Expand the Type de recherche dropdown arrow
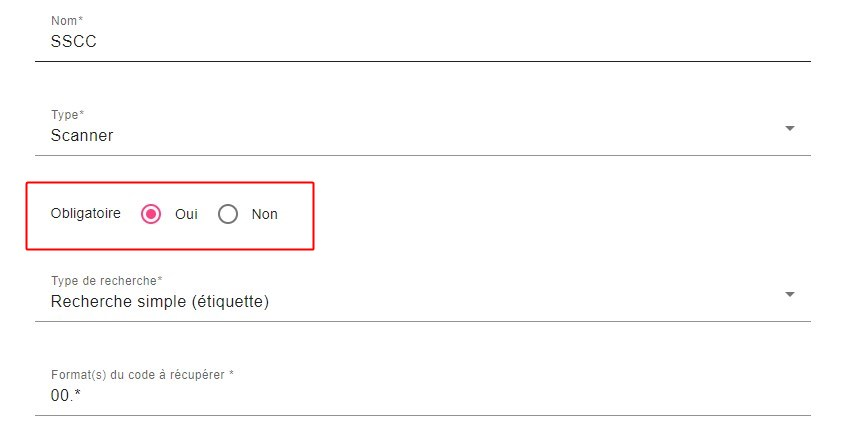The height and width of the screenshot is (439, 846). pos(790,295)
